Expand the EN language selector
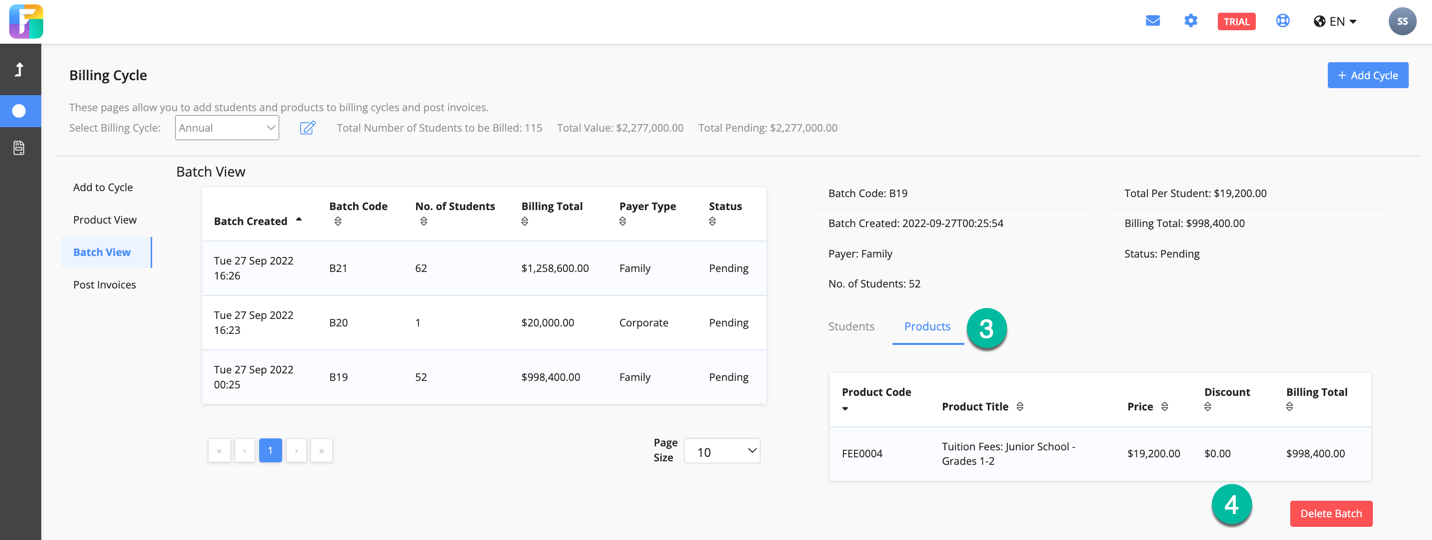The width and height of the screenshot is (1432, 540). pos(1335,21)
